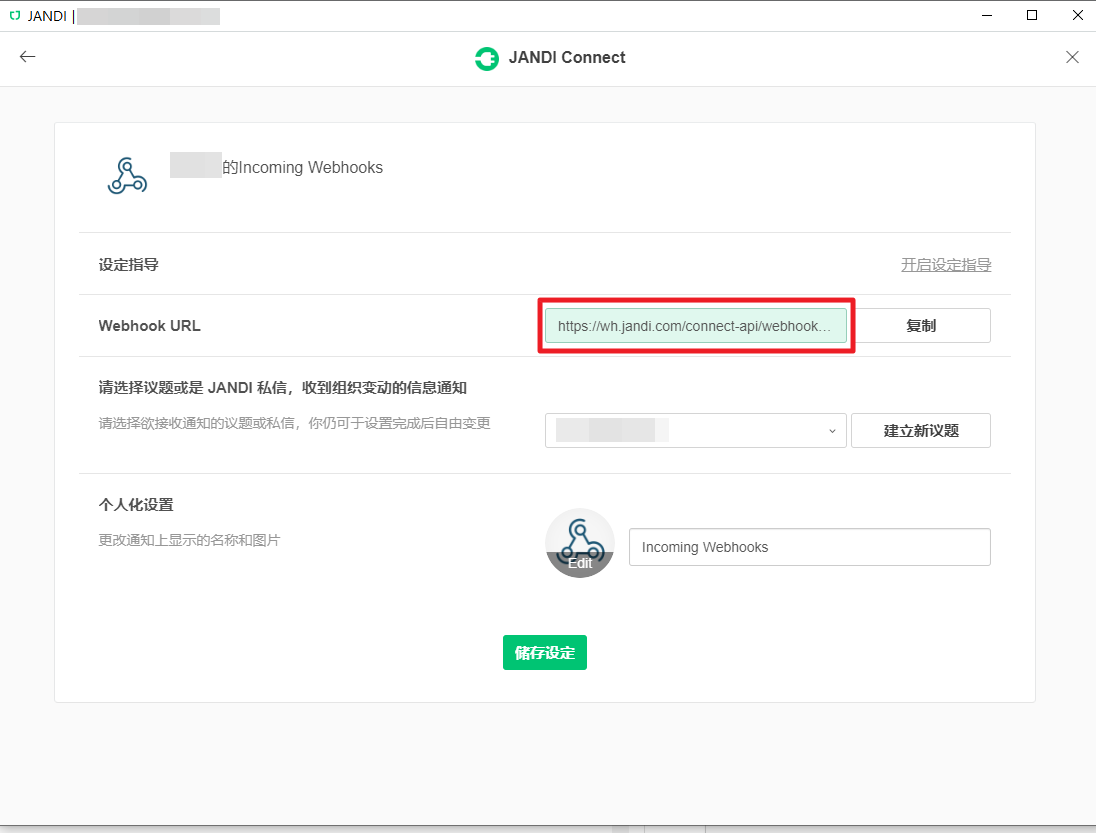Close the JANDI application window
This screenshot has width=1096, height=833.
[x=1077, y=15]
